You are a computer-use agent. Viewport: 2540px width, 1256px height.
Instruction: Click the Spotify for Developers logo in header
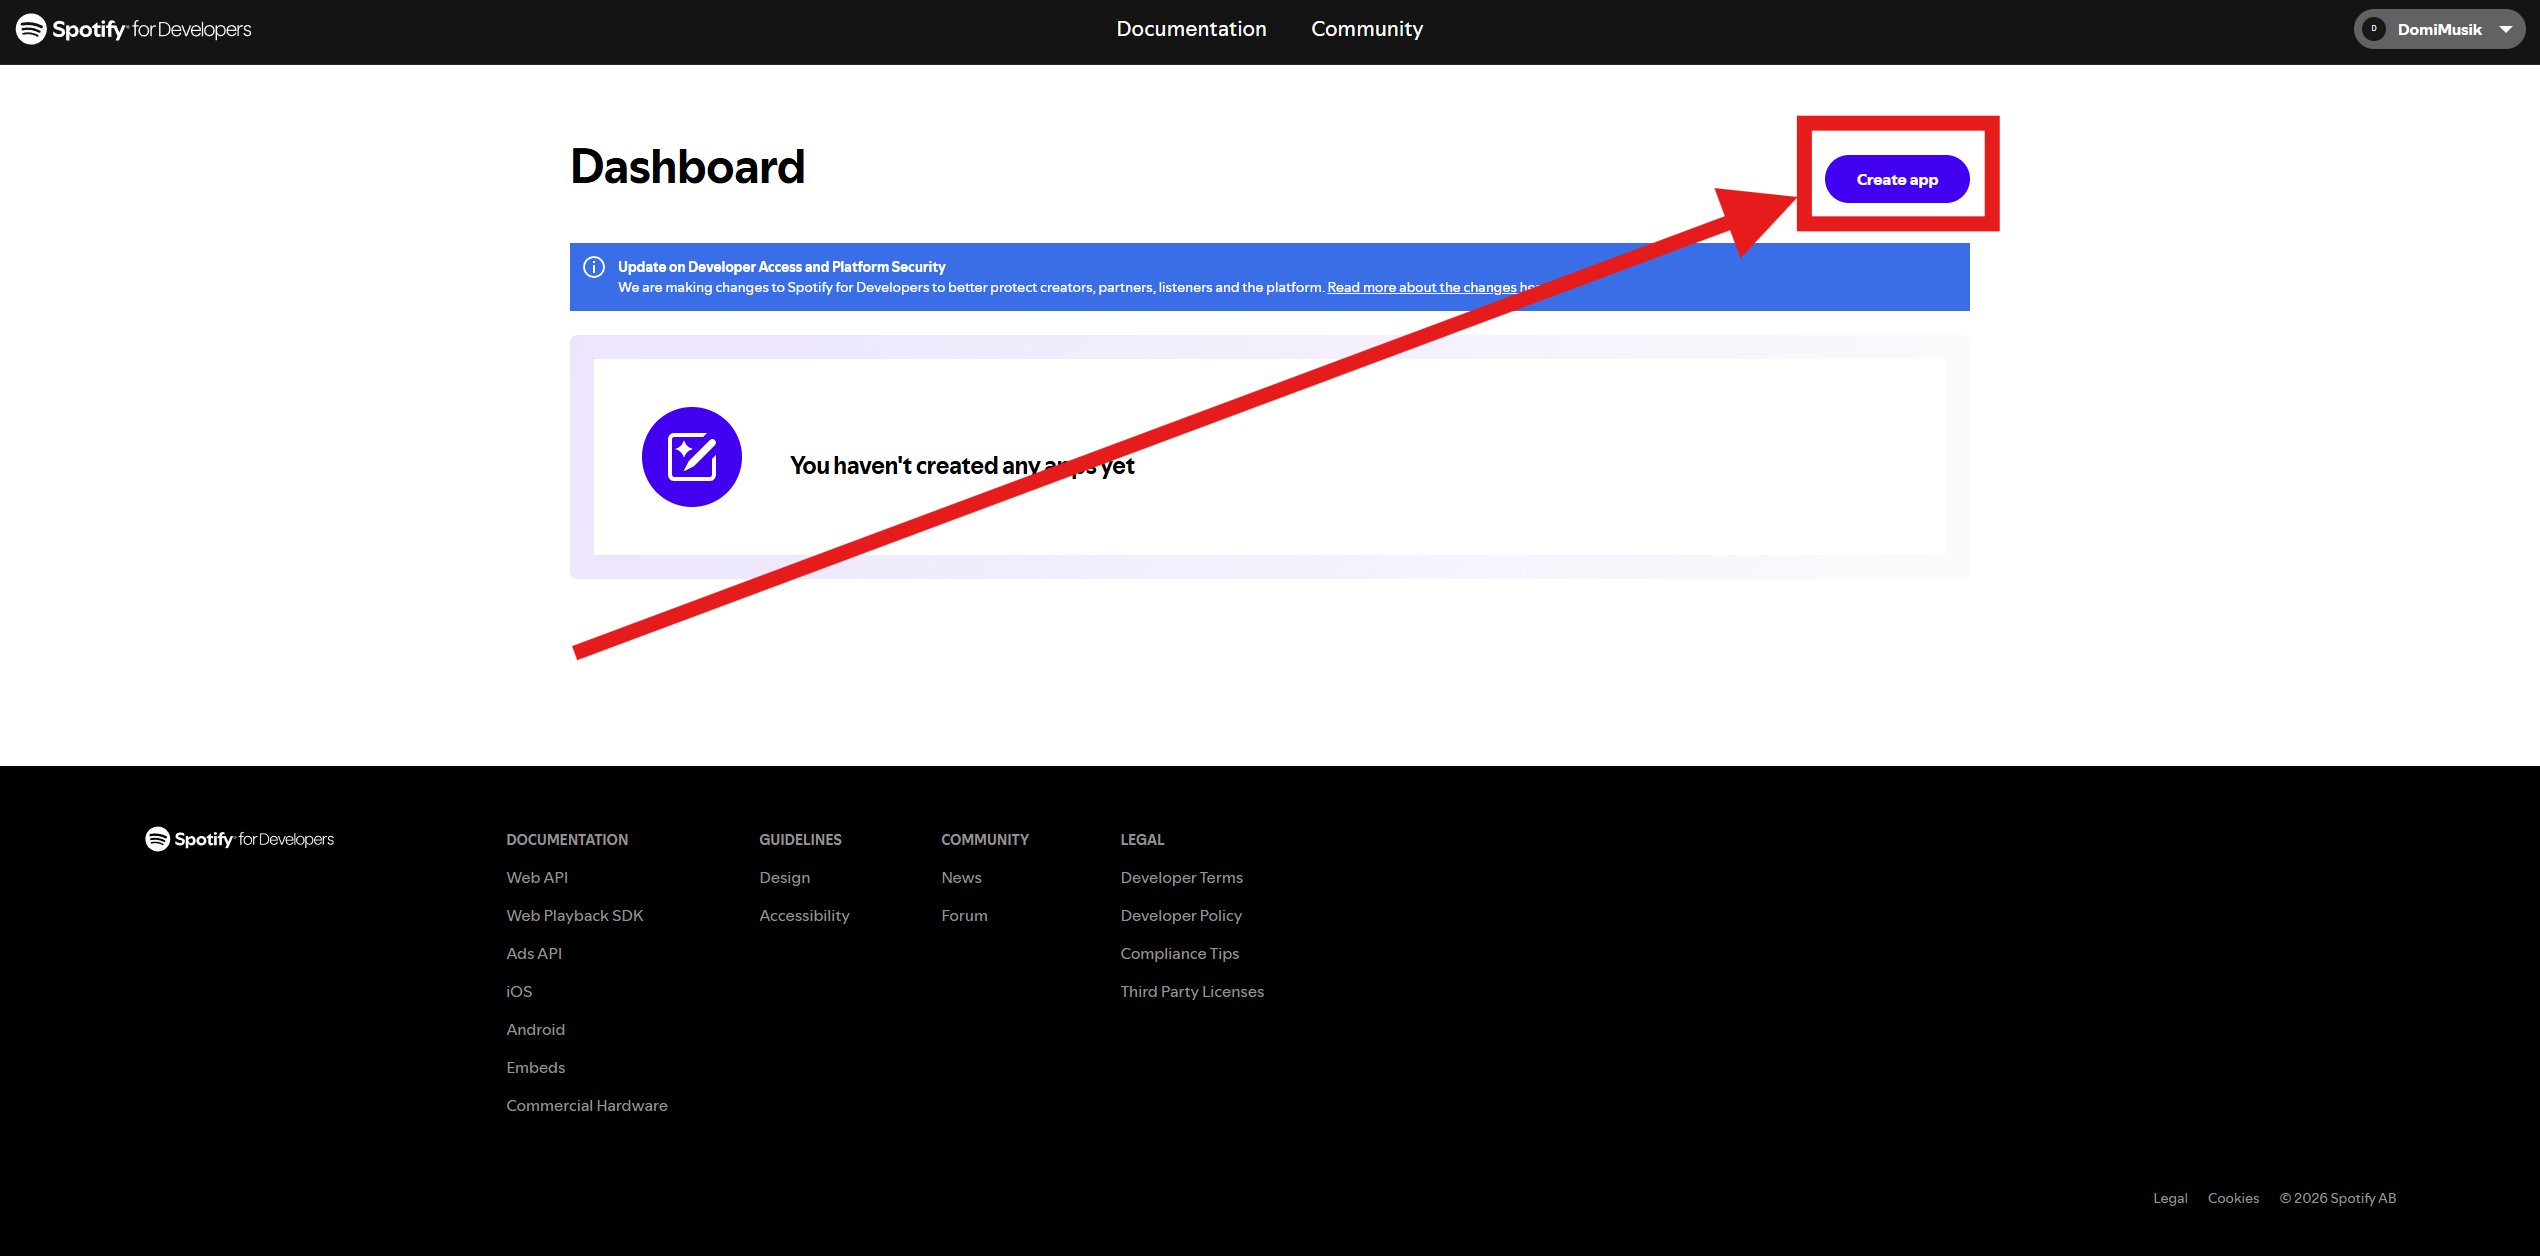point(133,29)
